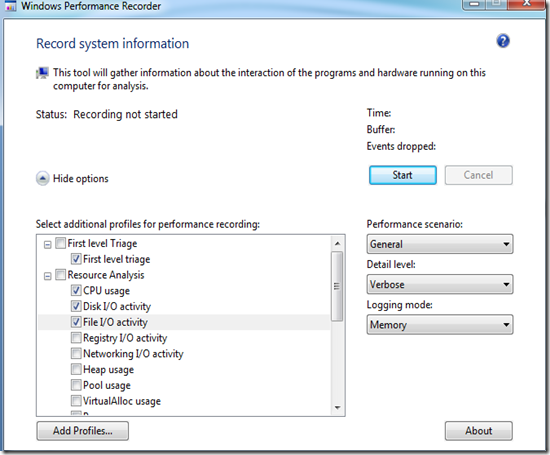Select the 'Resource Analysis' label in tree
Viewport: 550px width, 455px height.
tap(106, 275)
